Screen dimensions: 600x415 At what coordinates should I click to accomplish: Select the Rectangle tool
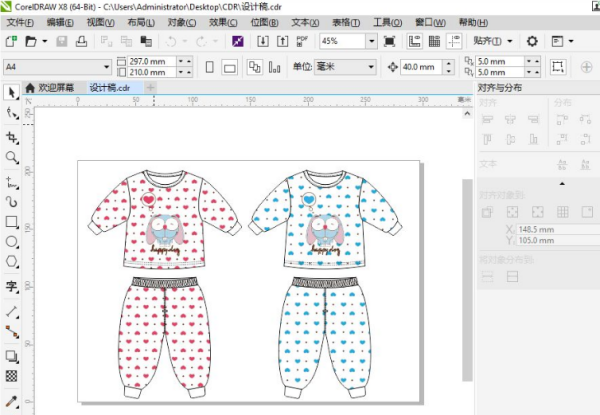click(12, 222)
